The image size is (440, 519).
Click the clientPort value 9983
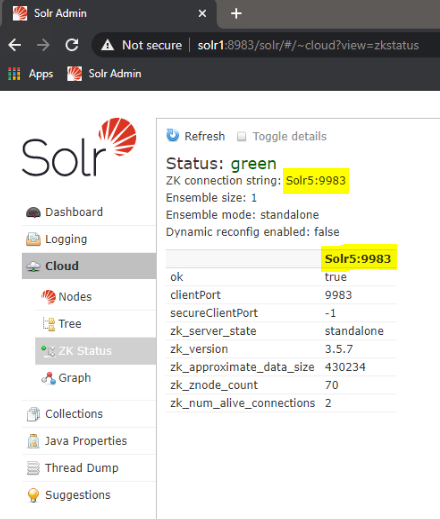tap(338, 295)
